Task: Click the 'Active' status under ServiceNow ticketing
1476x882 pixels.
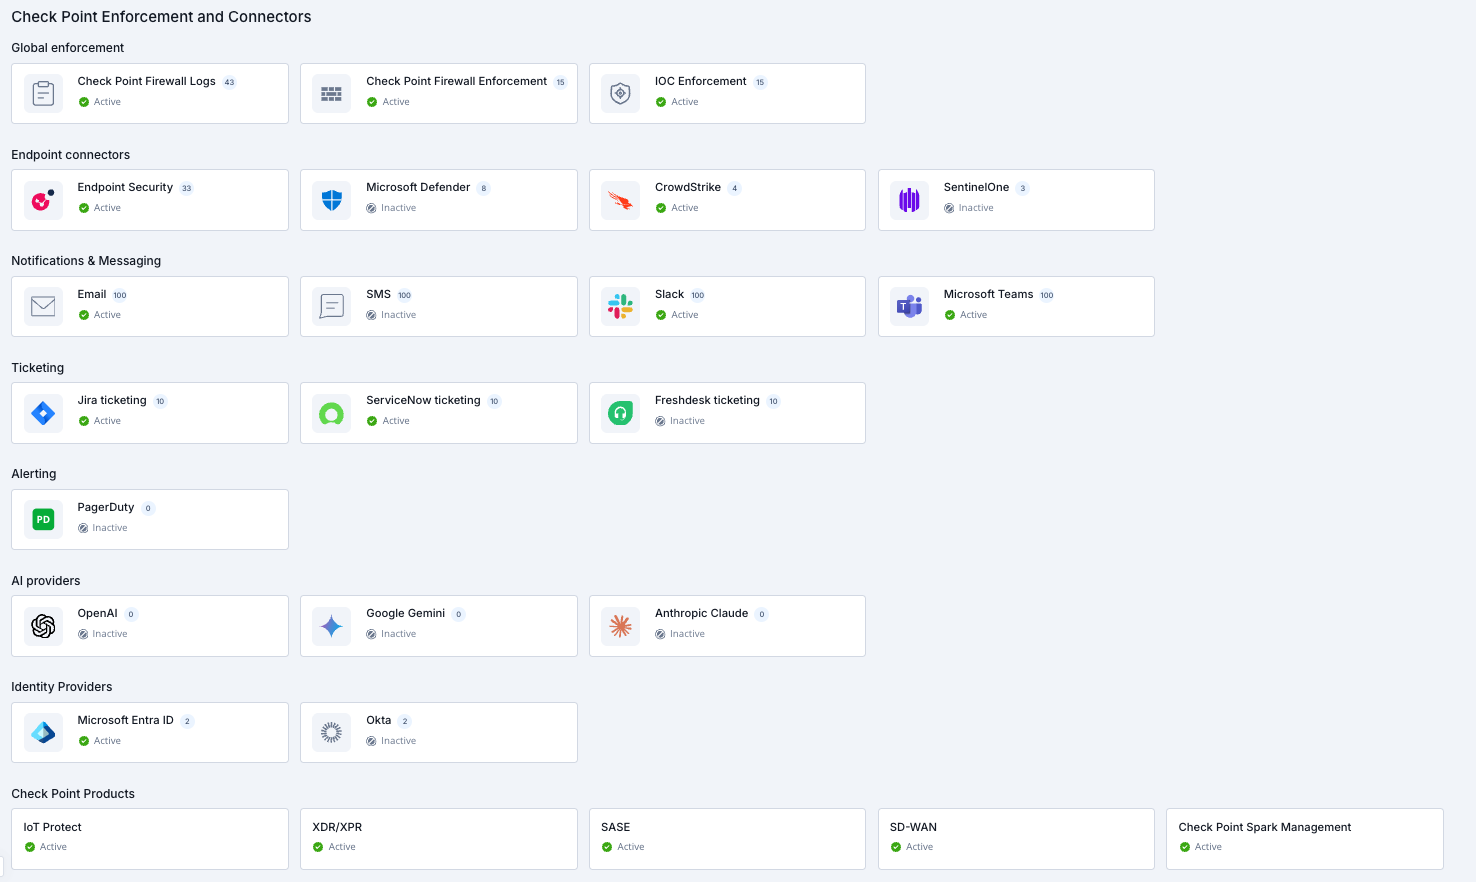Action: click(x=388, y=421)
